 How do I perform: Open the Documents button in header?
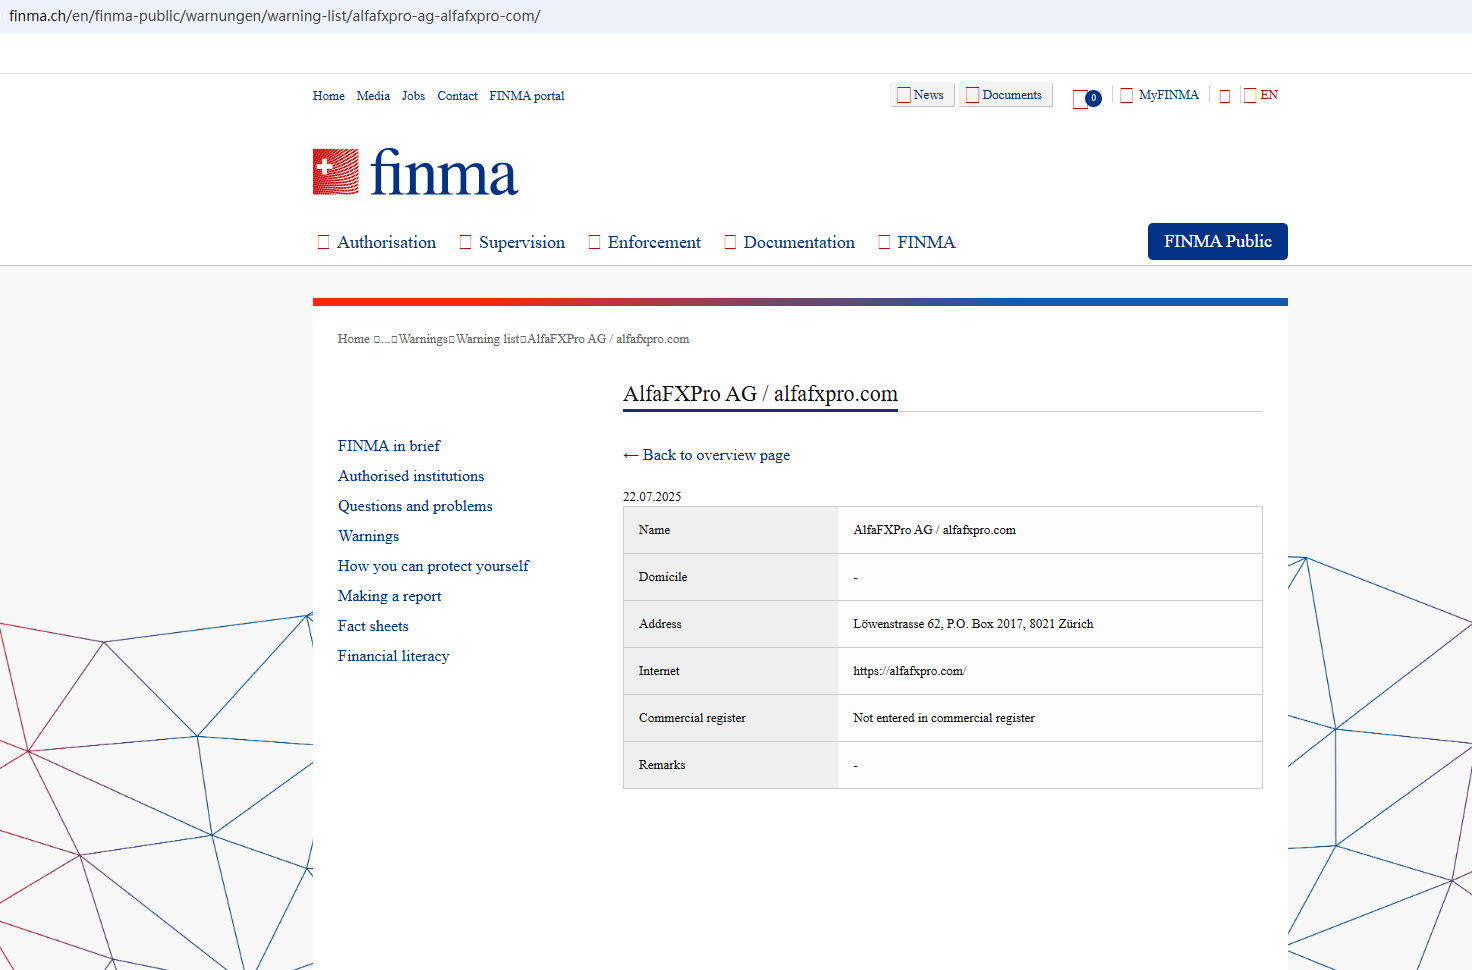pyautogui.click(x=1005, y=95)
